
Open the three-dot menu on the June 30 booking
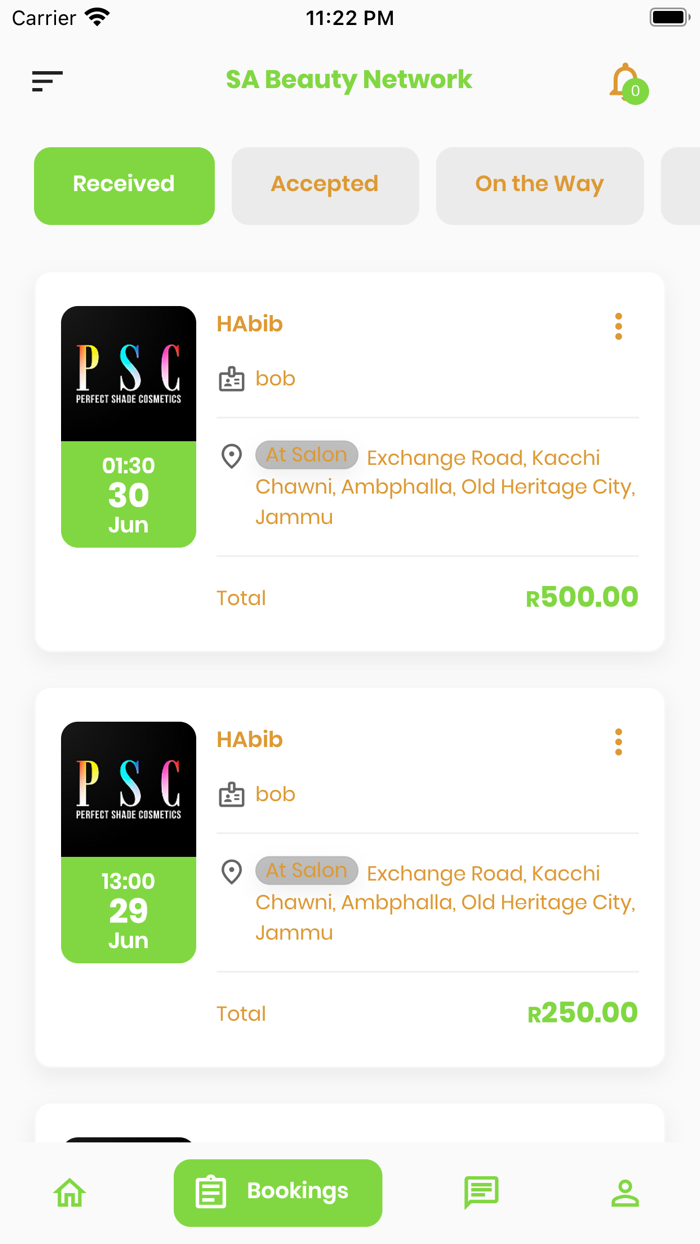(618, 325)
